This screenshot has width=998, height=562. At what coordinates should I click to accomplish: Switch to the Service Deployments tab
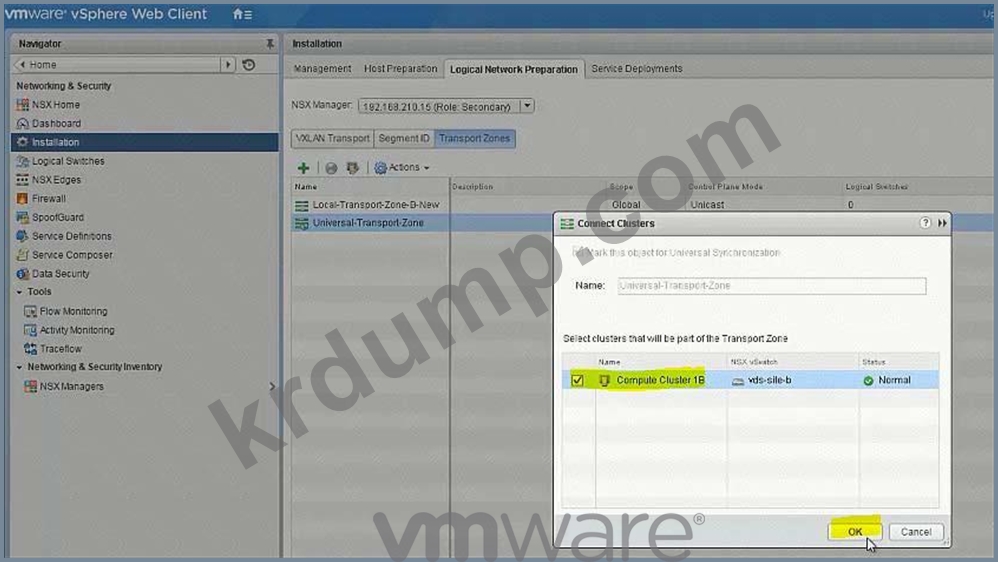tap(636, 68)
